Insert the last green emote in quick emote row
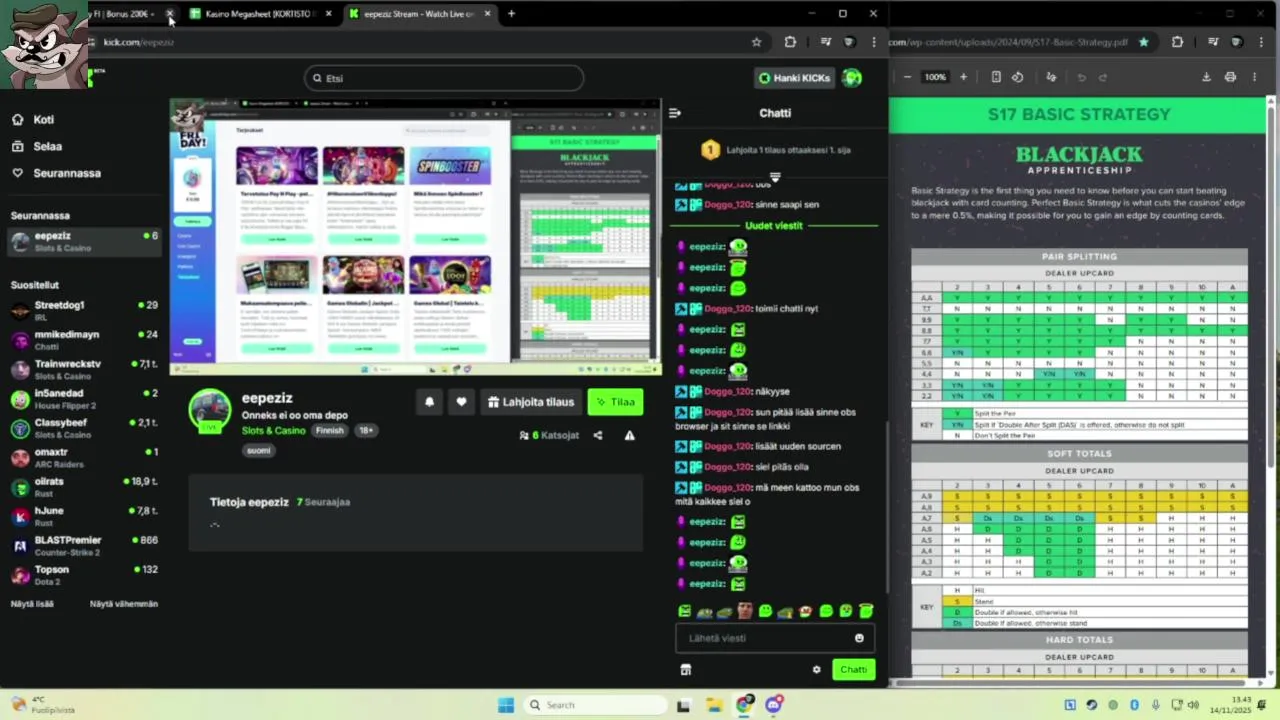 pyautogui.click(x=866, y=611)
